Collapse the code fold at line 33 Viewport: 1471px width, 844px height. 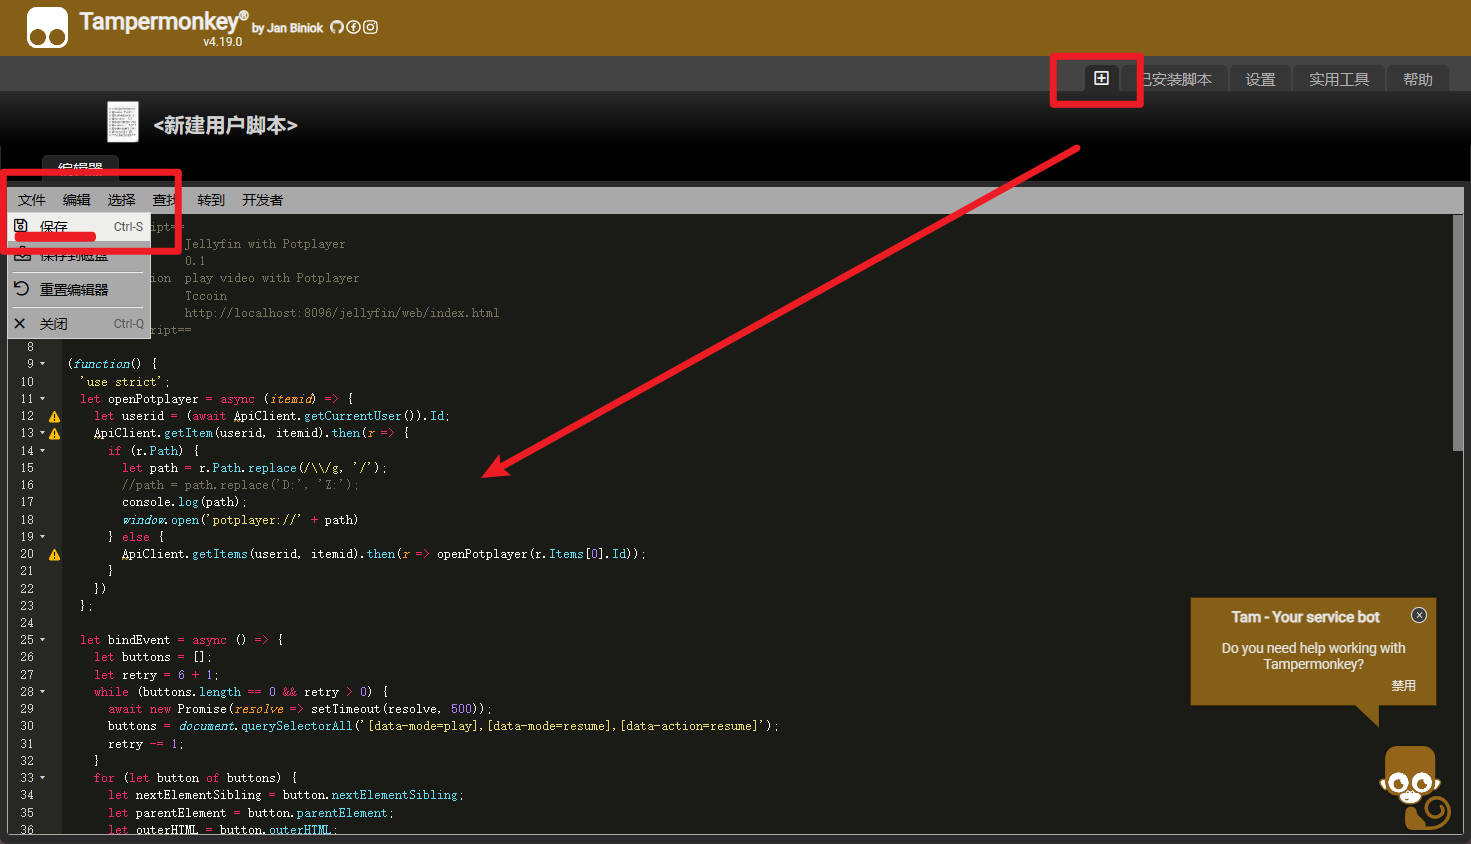pos(43,778)
